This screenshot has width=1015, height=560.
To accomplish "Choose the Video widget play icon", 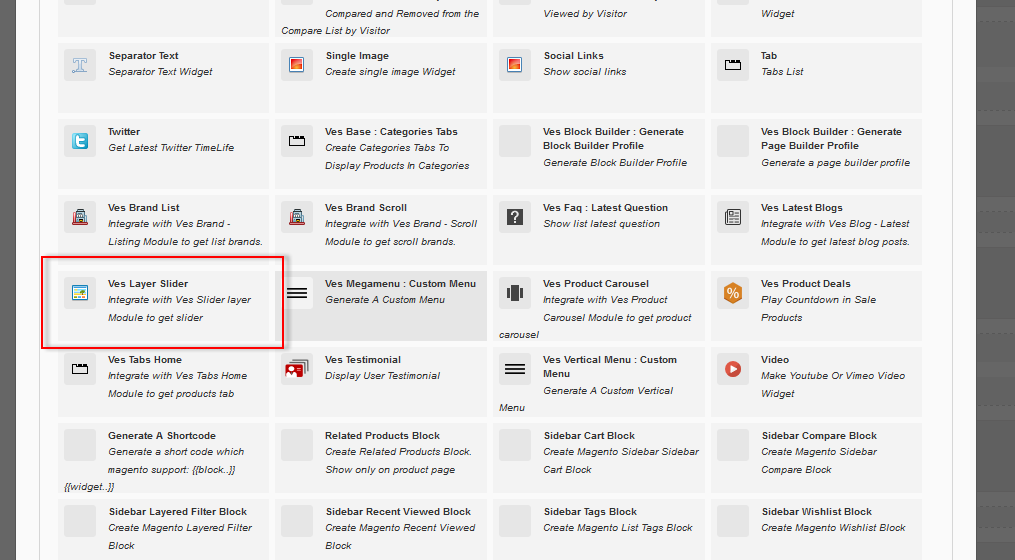I will pyautogui.click(x=733, y=369).
